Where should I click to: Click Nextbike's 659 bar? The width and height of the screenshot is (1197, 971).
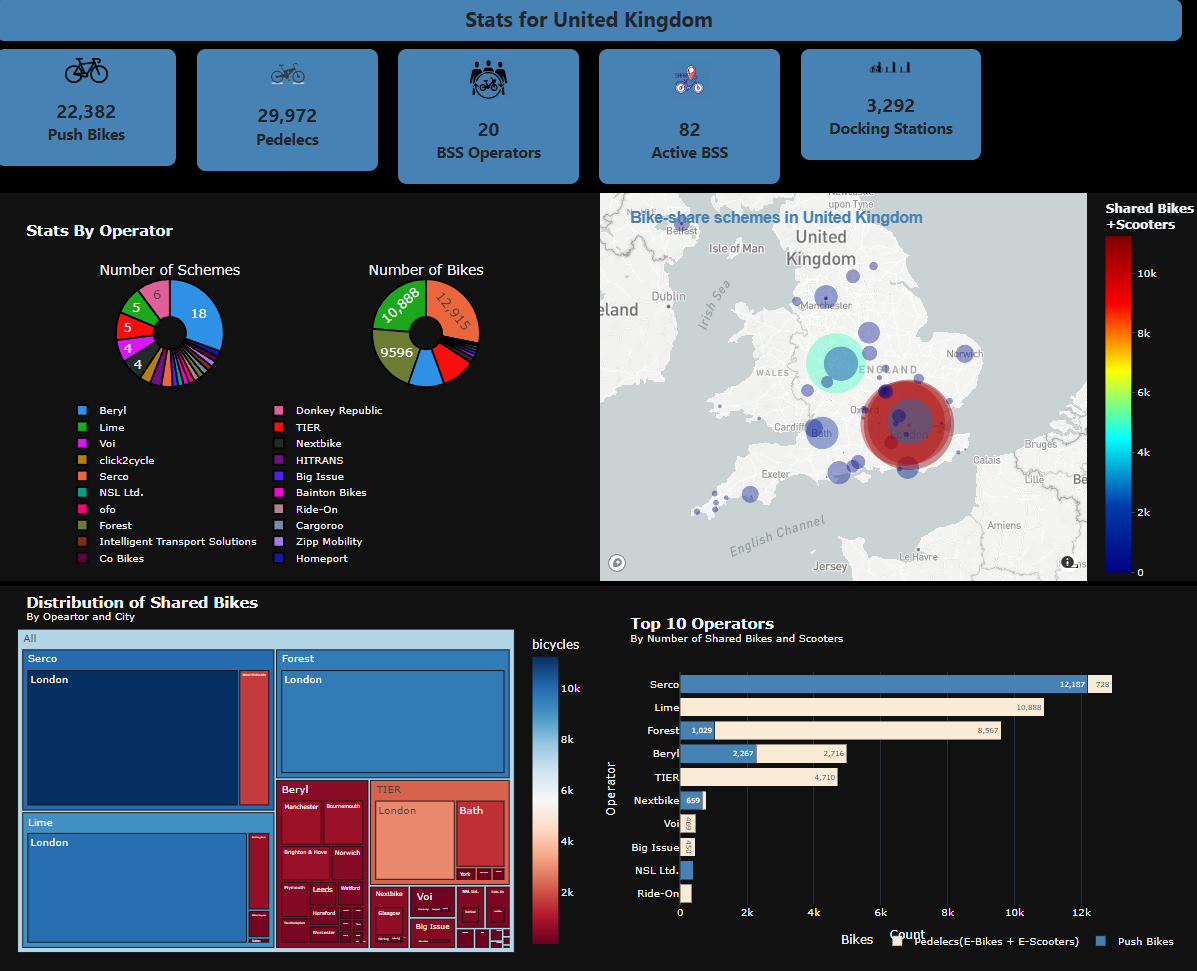[x=691, y=800]
